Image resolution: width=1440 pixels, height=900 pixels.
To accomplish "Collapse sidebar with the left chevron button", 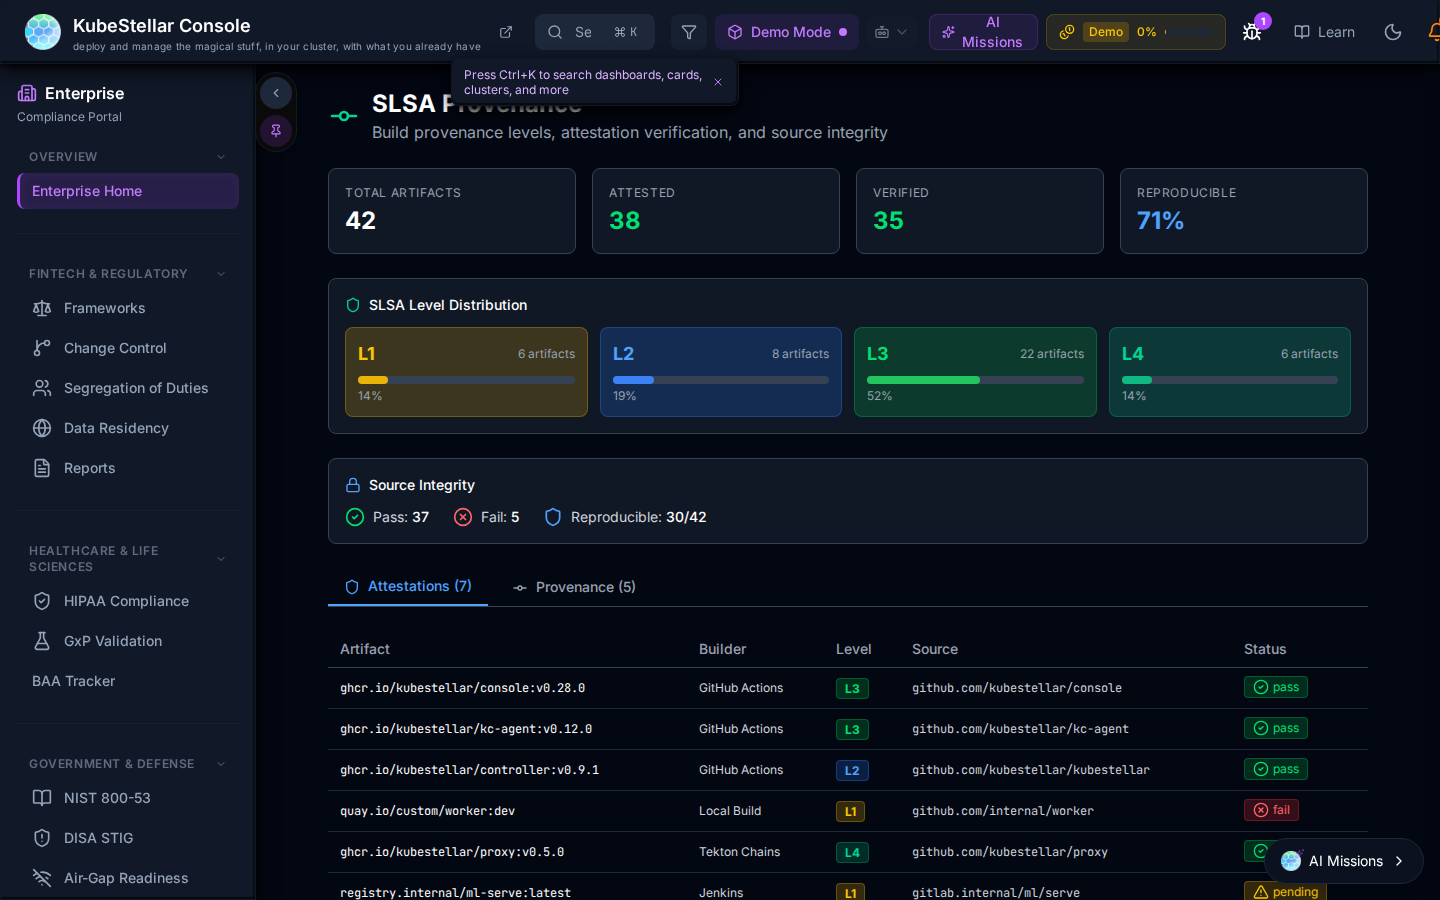I will (276, 93).
